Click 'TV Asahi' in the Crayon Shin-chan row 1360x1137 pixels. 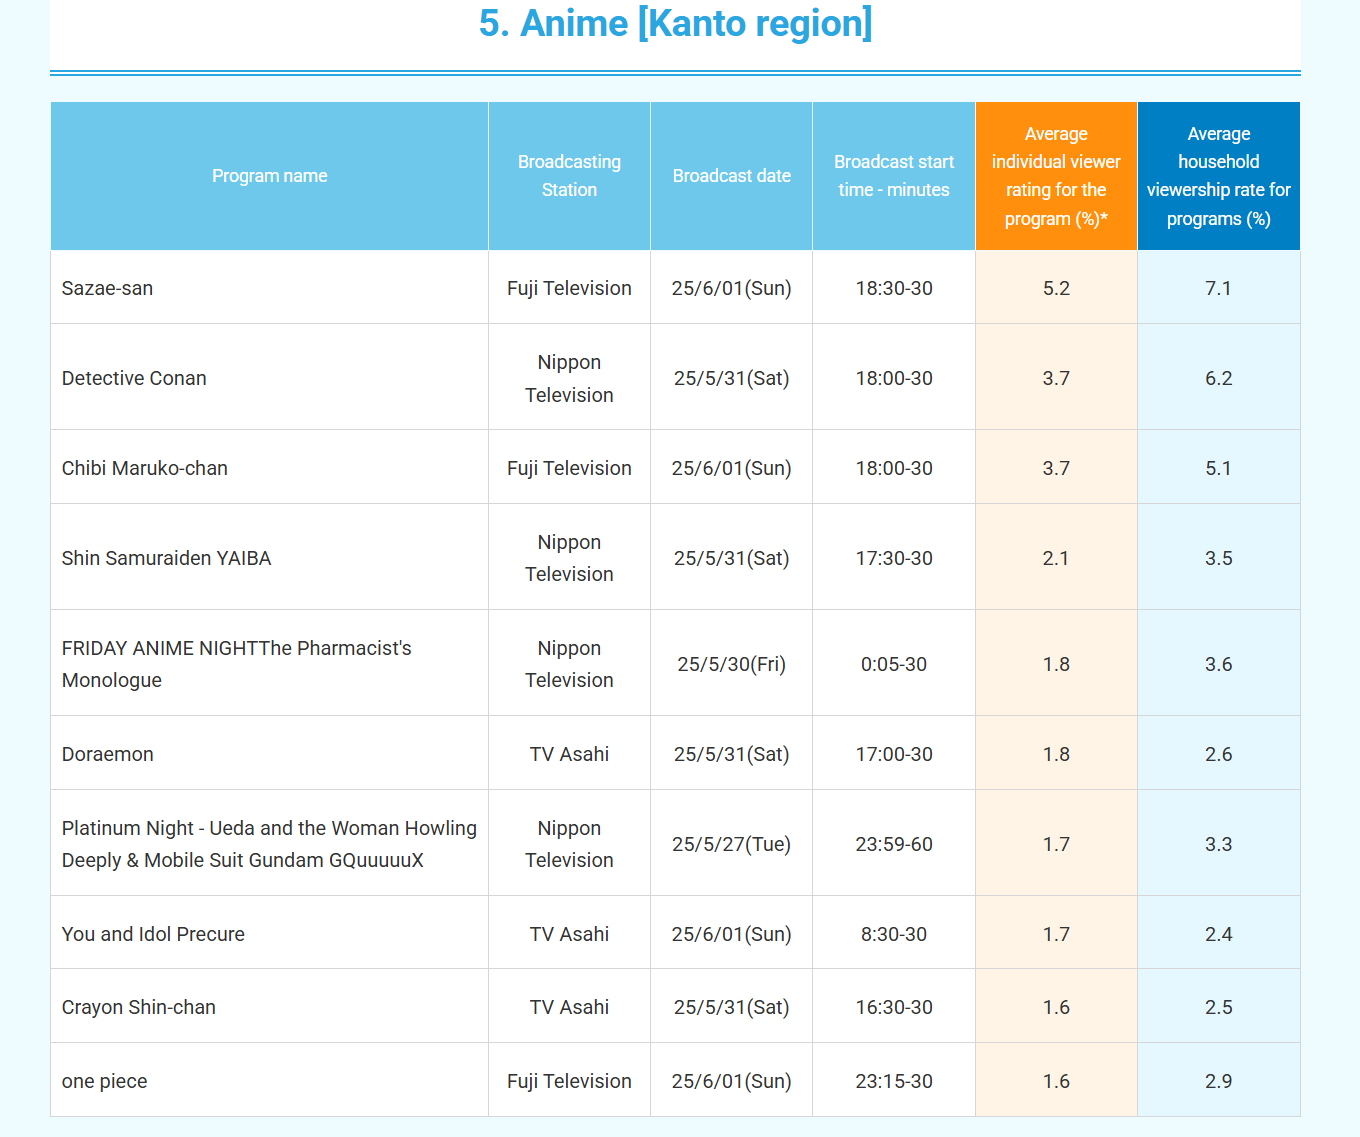tap(569, 1007)
